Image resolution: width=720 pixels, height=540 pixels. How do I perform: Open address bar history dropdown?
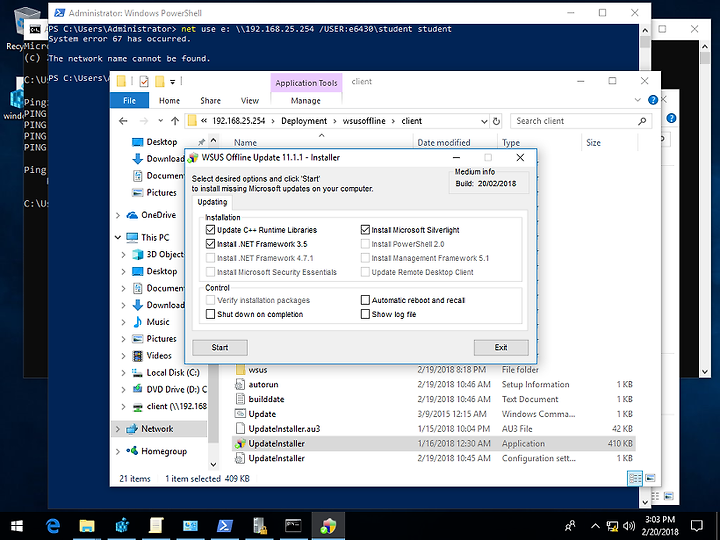[x=484, y=121]
